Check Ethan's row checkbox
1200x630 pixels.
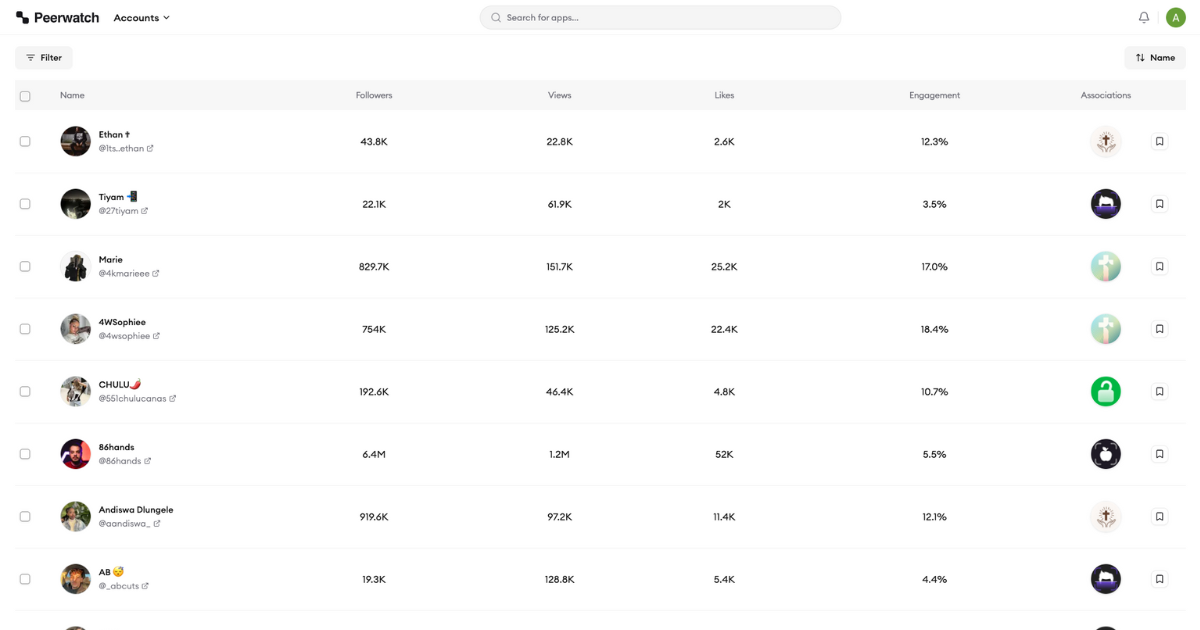[25, 141]
